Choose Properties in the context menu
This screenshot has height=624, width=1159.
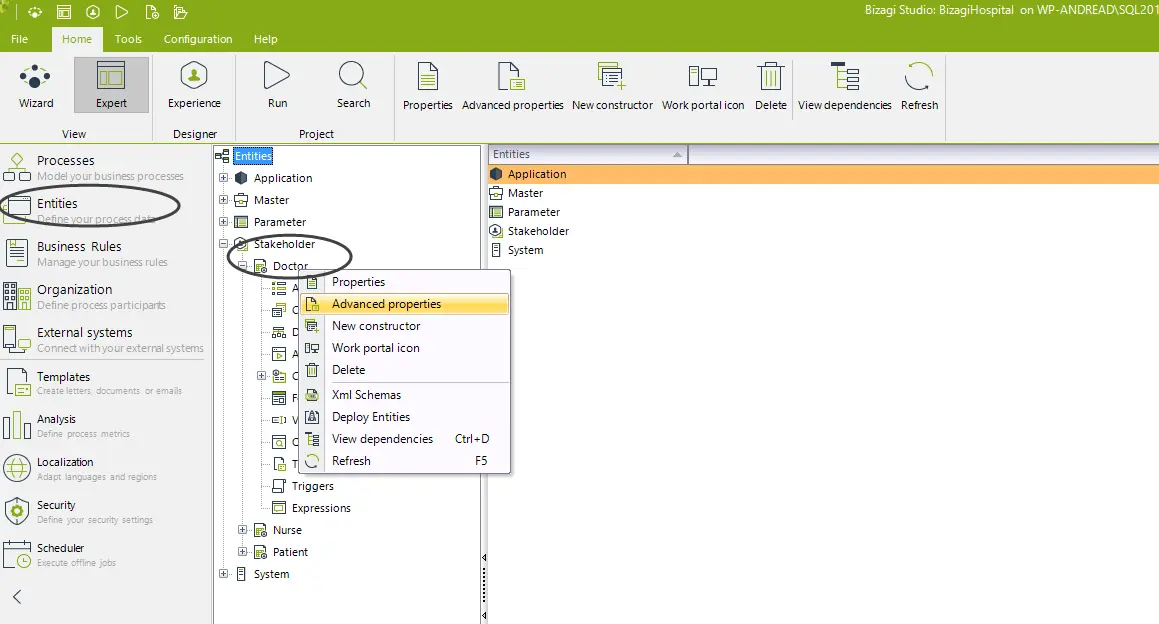(404, 282)
